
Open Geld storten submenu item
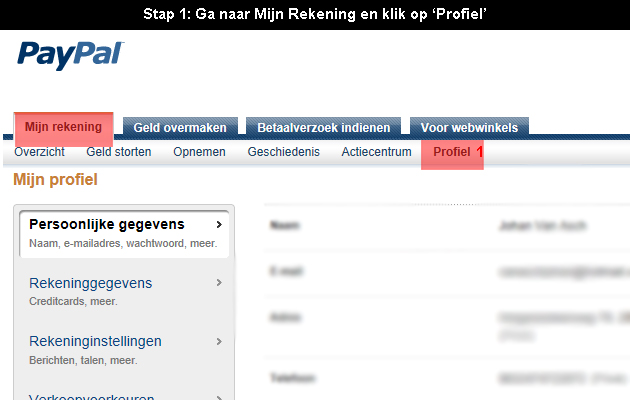coord(119,152)
